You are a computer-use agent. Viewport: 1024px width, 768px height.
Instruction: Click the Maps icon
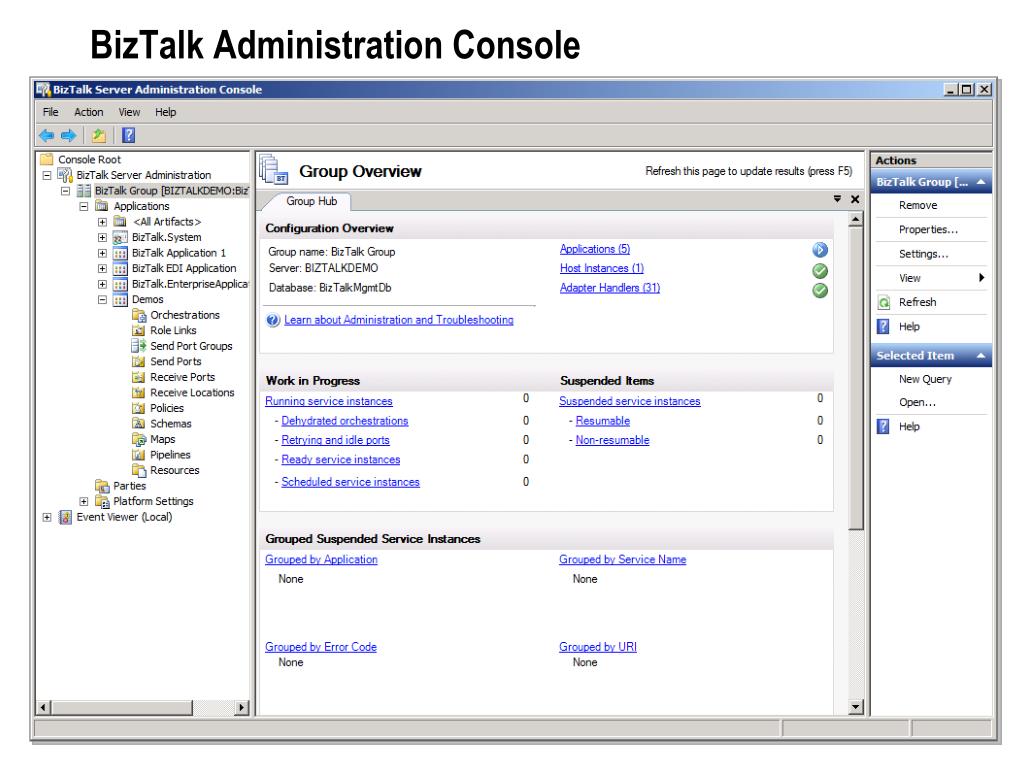pos(138,440)
